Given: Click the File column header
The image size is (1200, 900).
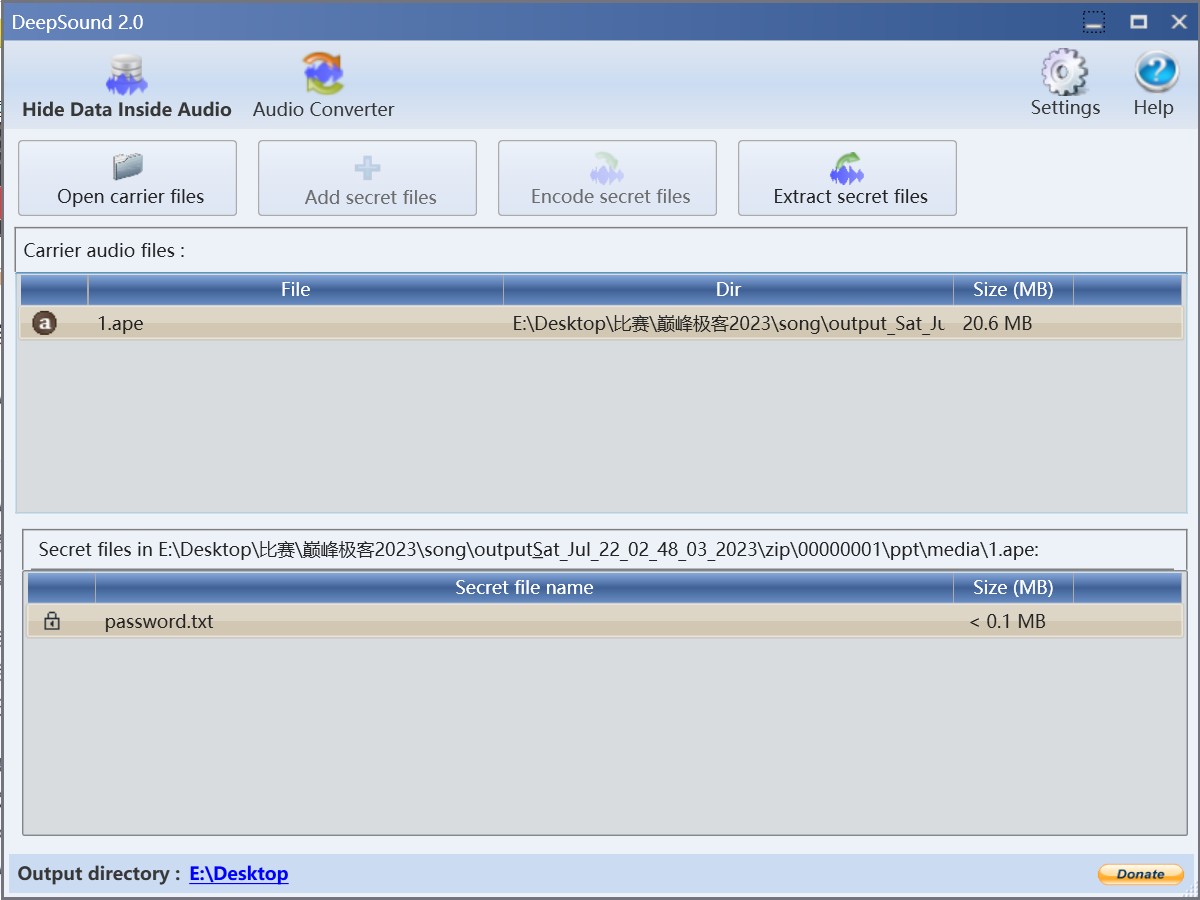Looking at the screenshot, I should point(296,290).
